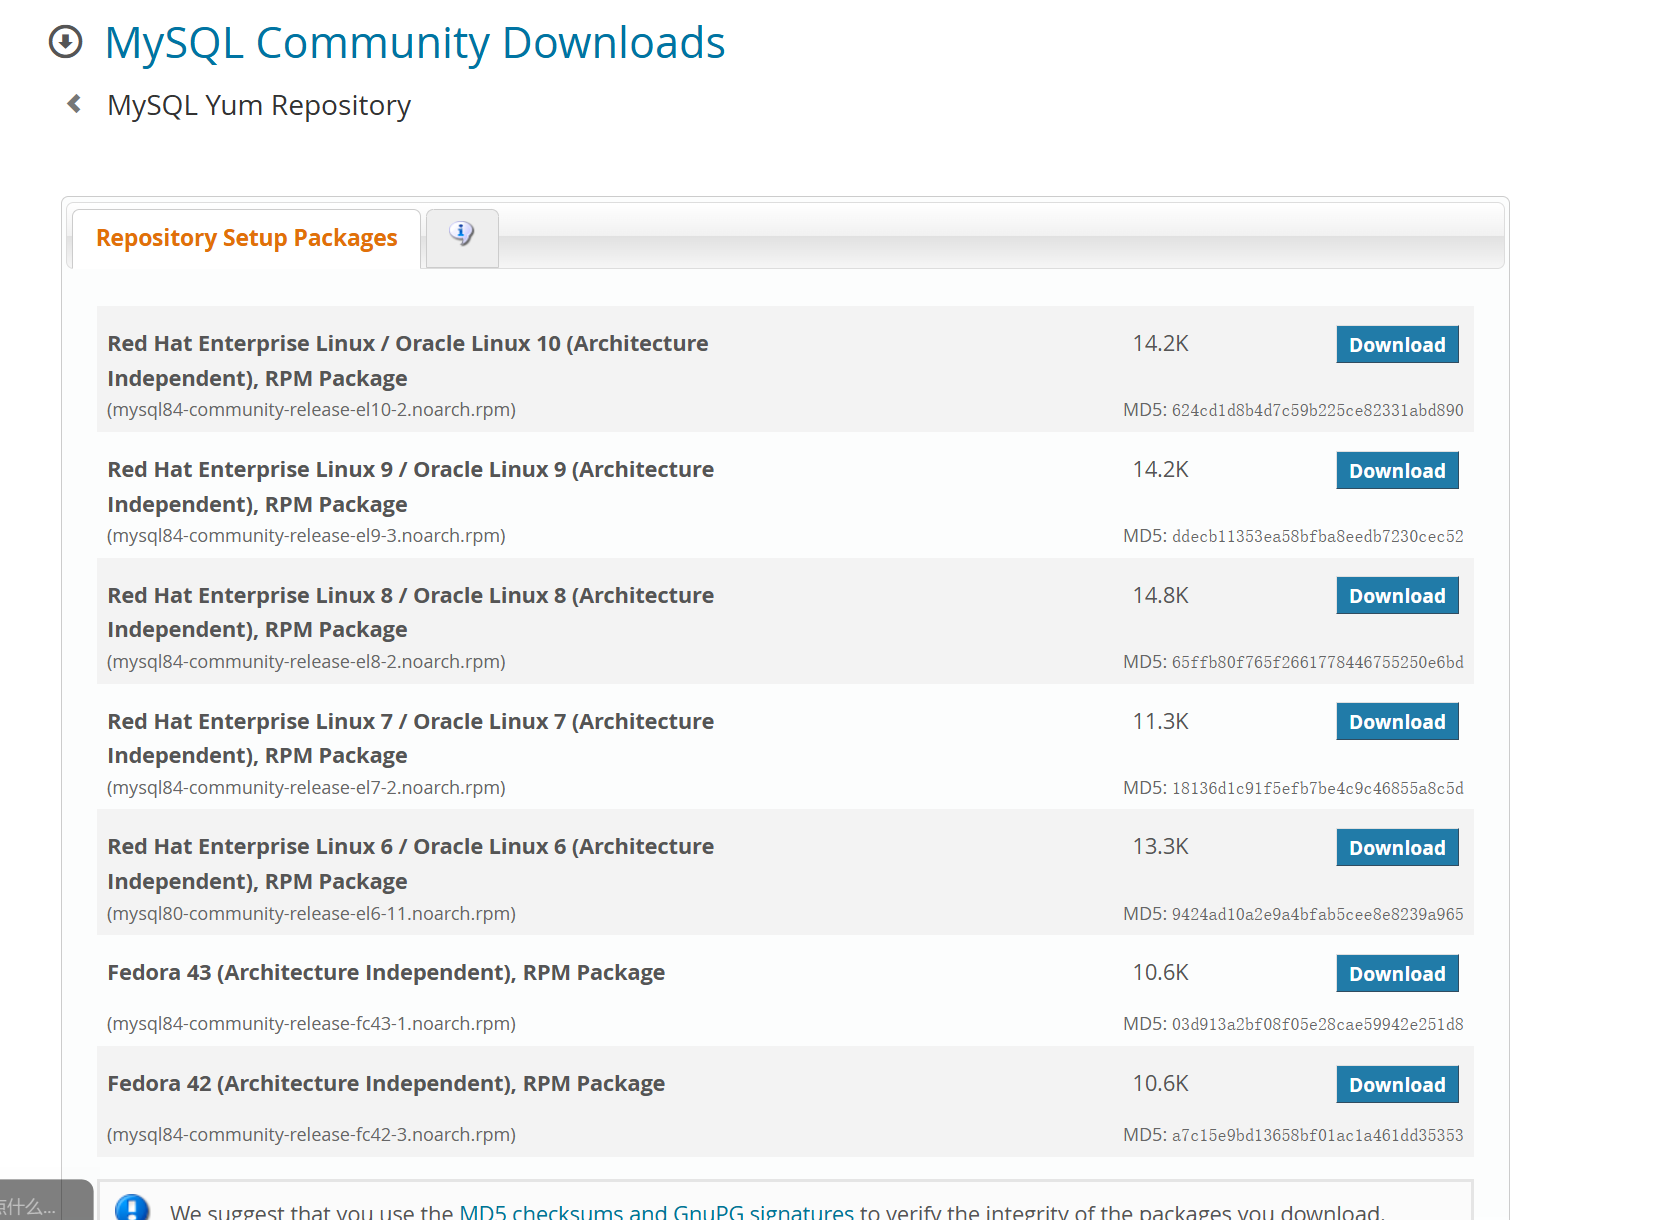Click filename mysql80-community-release-el6-11.noarch.rpm
This screenshot has height=1220, width=1666.
pos(311,914)
